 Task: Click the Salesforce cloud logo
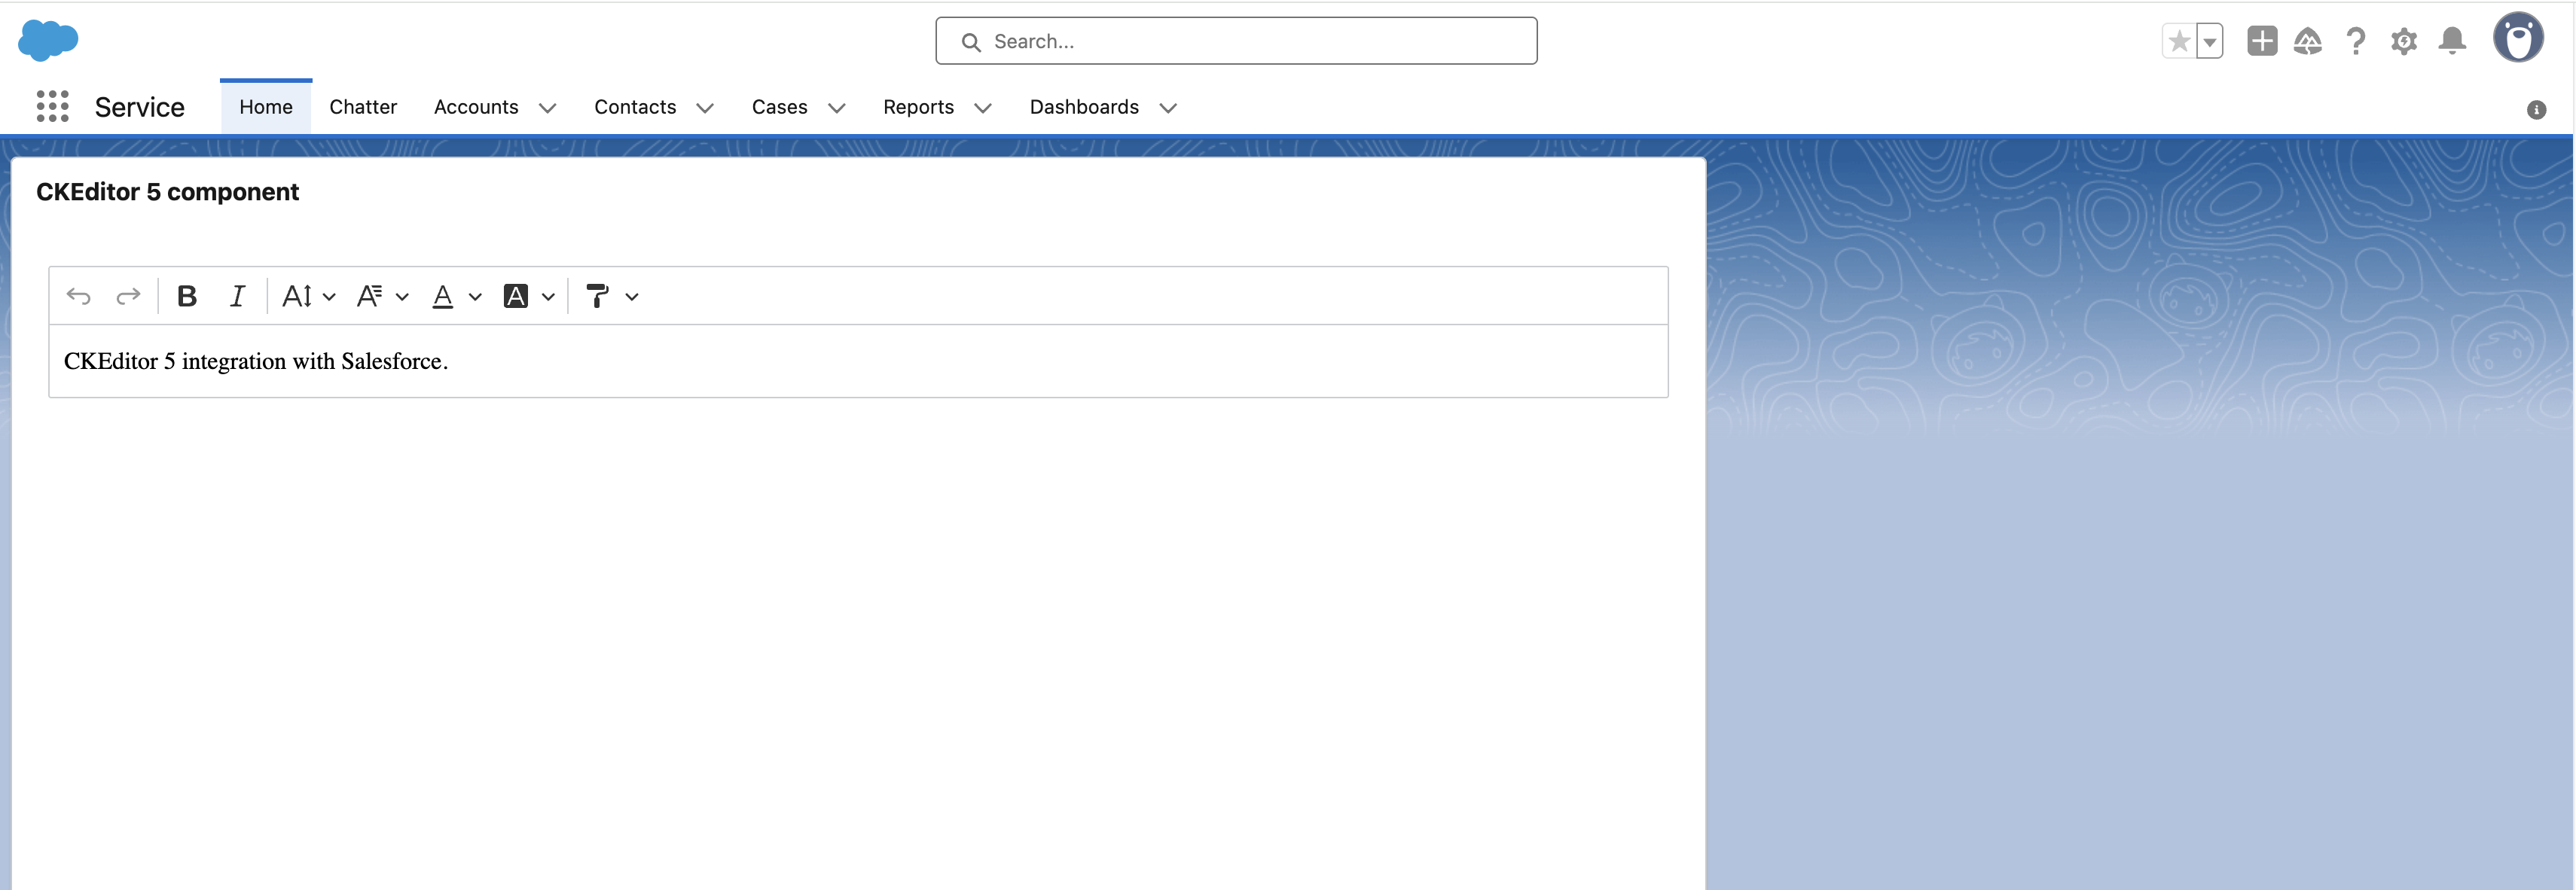click(47, 40)
